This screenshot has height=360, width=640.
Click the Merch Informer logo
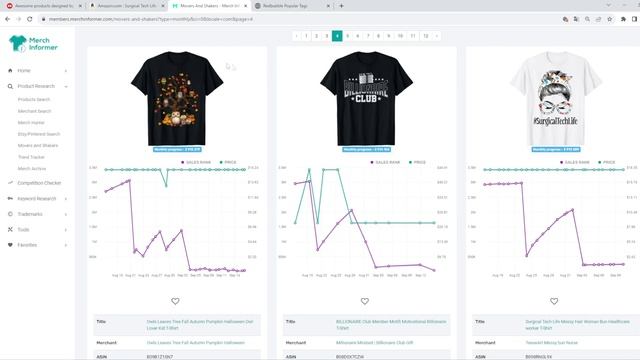[x=33, y=44]
